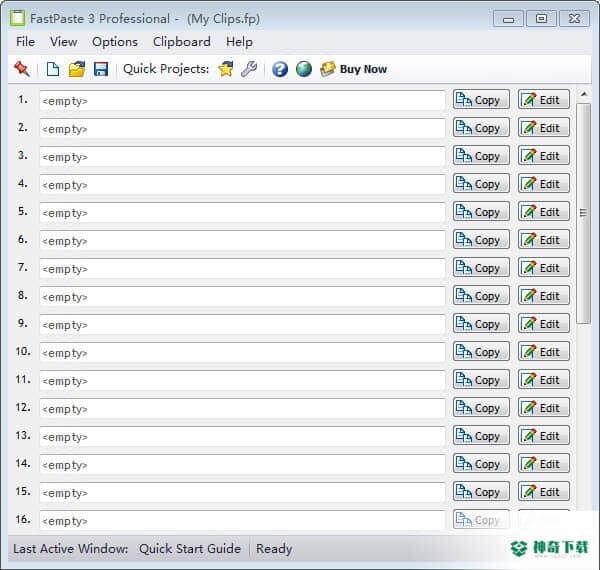Edit clip slot 15

coord(544,491)
